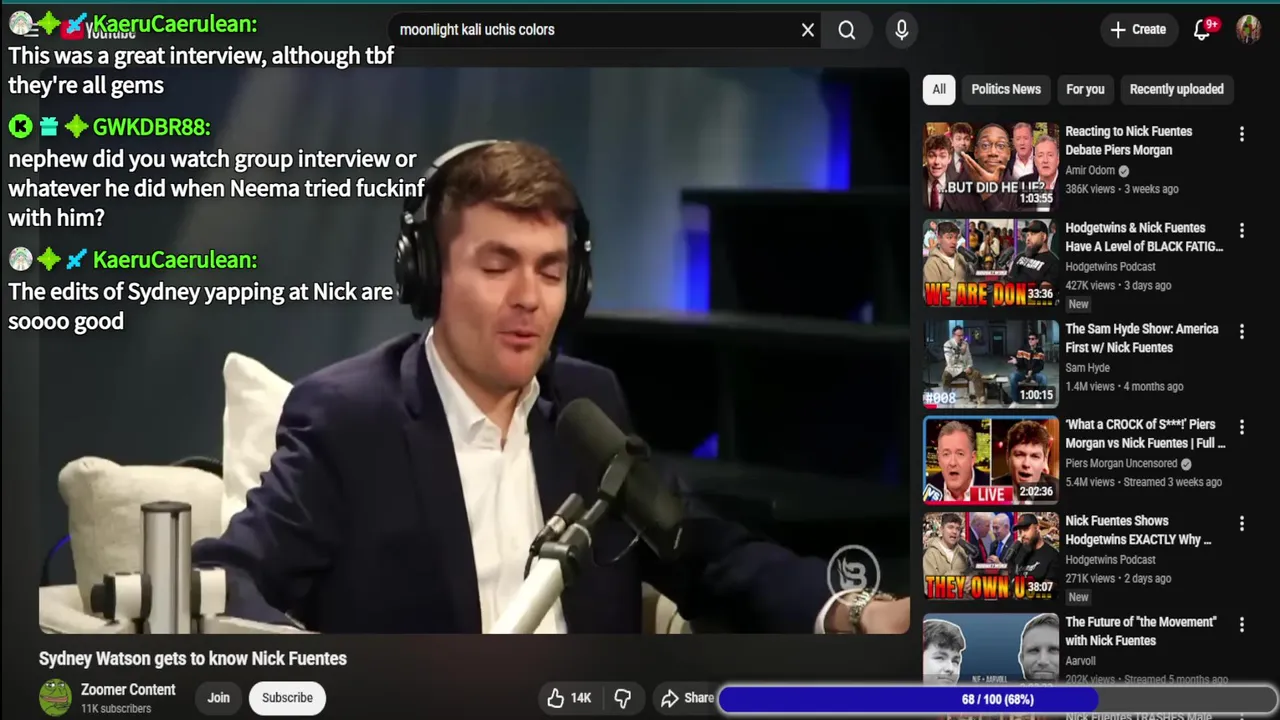Open the Aarvoll channel name
This screenshot has height=720, width=1280.
pyautogui.click(x=1080, y=661)
